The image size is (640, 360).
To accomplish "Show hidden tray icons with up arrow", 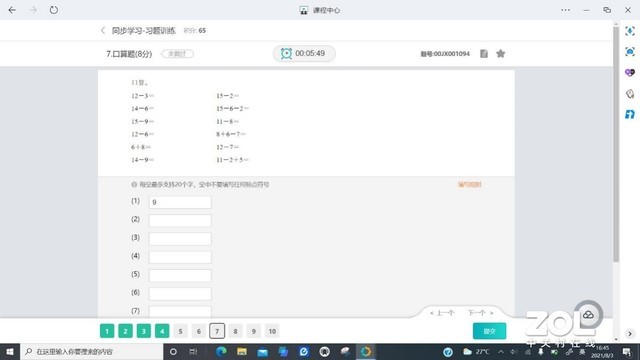I will tap(501, 351).
